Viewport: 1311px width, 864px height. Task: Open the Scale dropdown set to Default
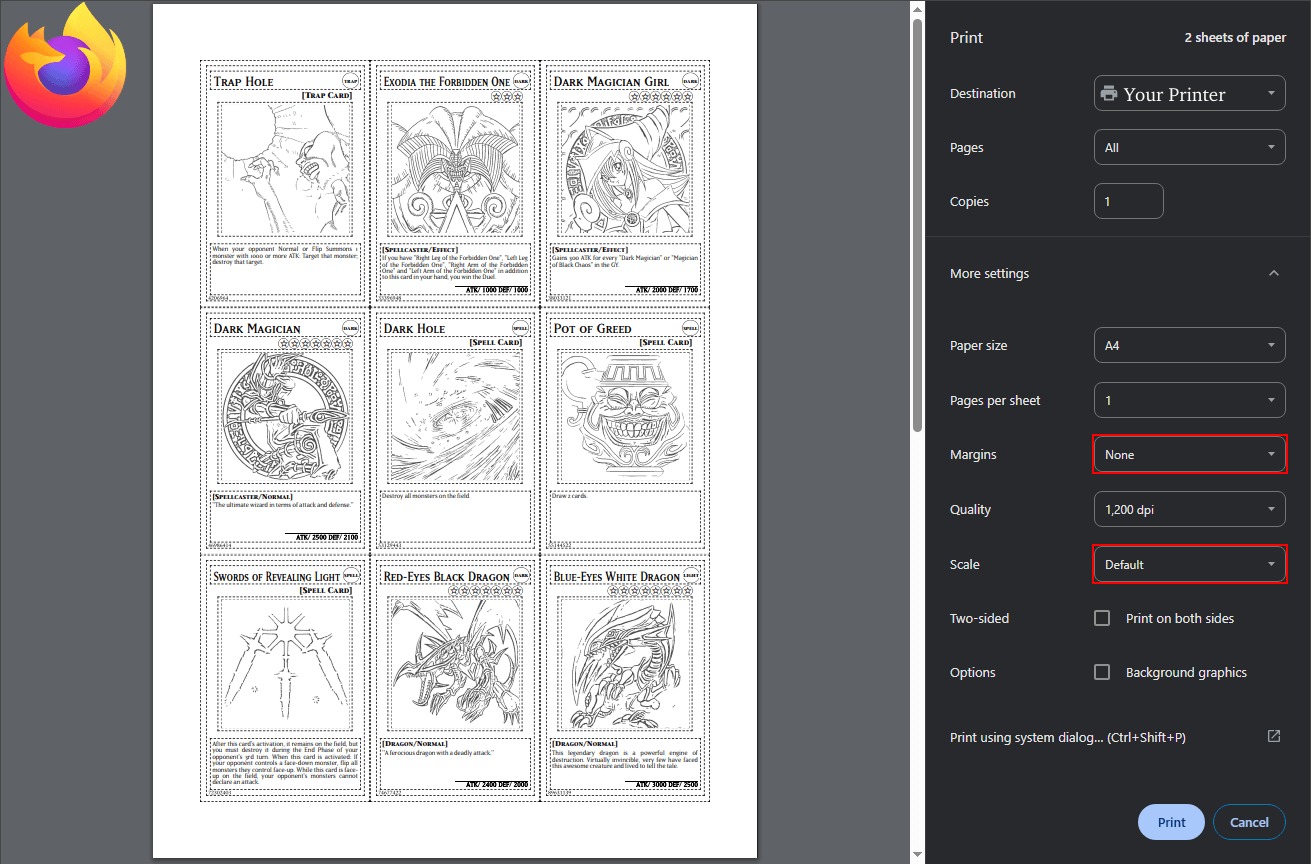1189,564
